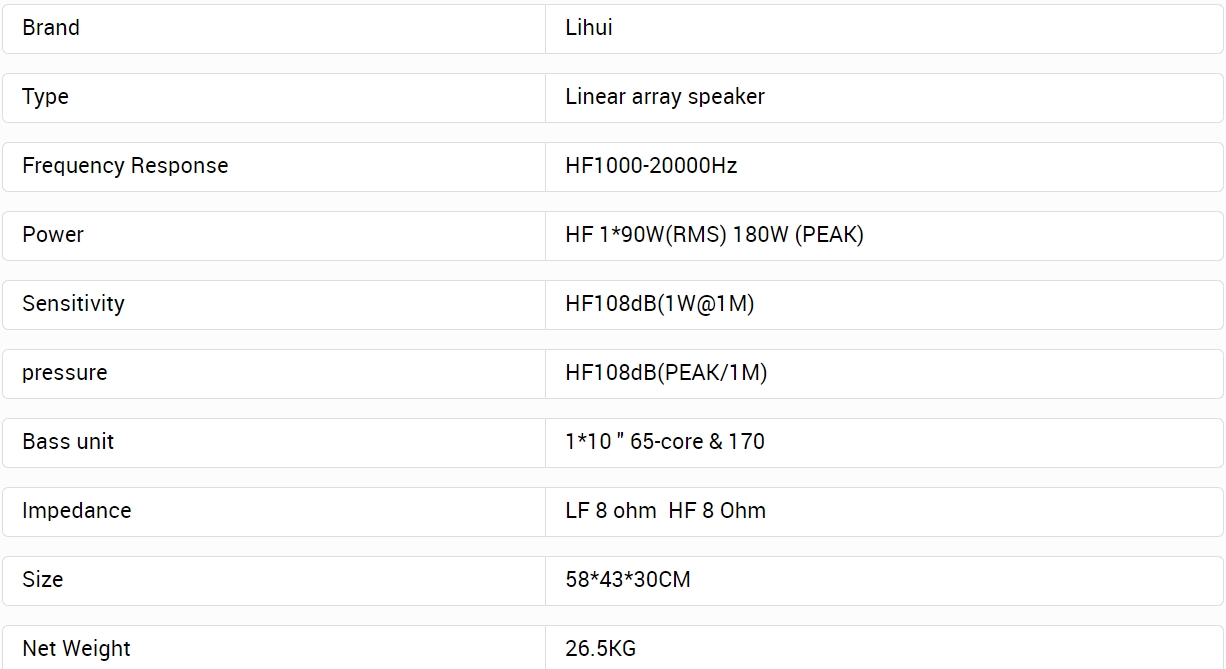The height and width of the screenshot is (669, 1226).
Task: Click the Linear array speaker value
Action: (x=665, y=97)
